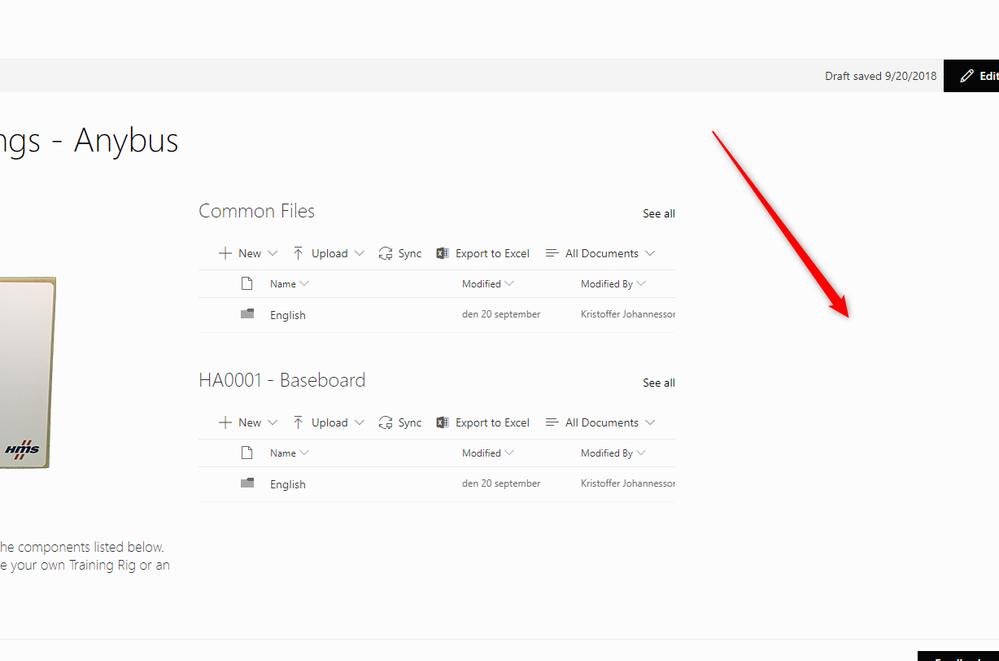999x661 pixels.
Task: Open Modified column chevron in Common Files
Action: point(509,284)
